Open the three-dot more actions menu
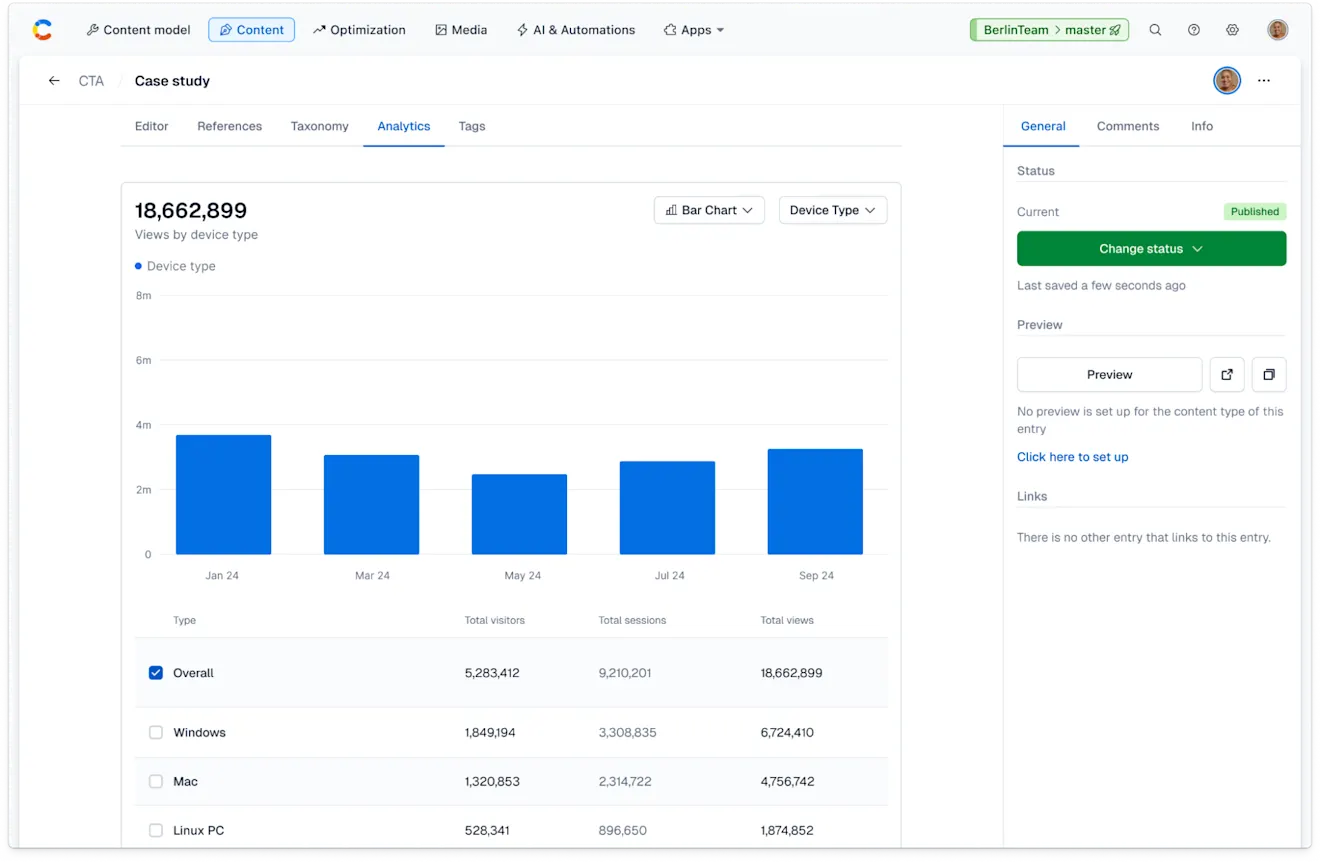This screenshot has width=1320, height=862. coord(1264,81)
